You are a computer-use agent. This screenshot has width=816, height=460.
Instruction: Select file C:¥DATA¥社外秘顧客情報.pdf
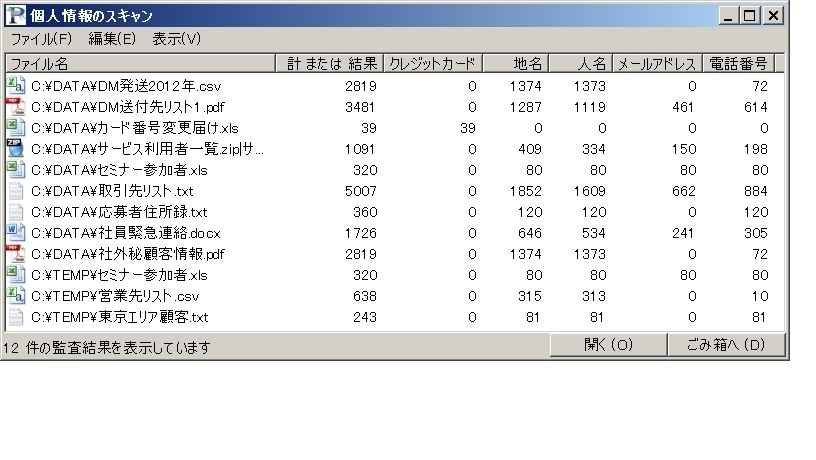[128, 254]
